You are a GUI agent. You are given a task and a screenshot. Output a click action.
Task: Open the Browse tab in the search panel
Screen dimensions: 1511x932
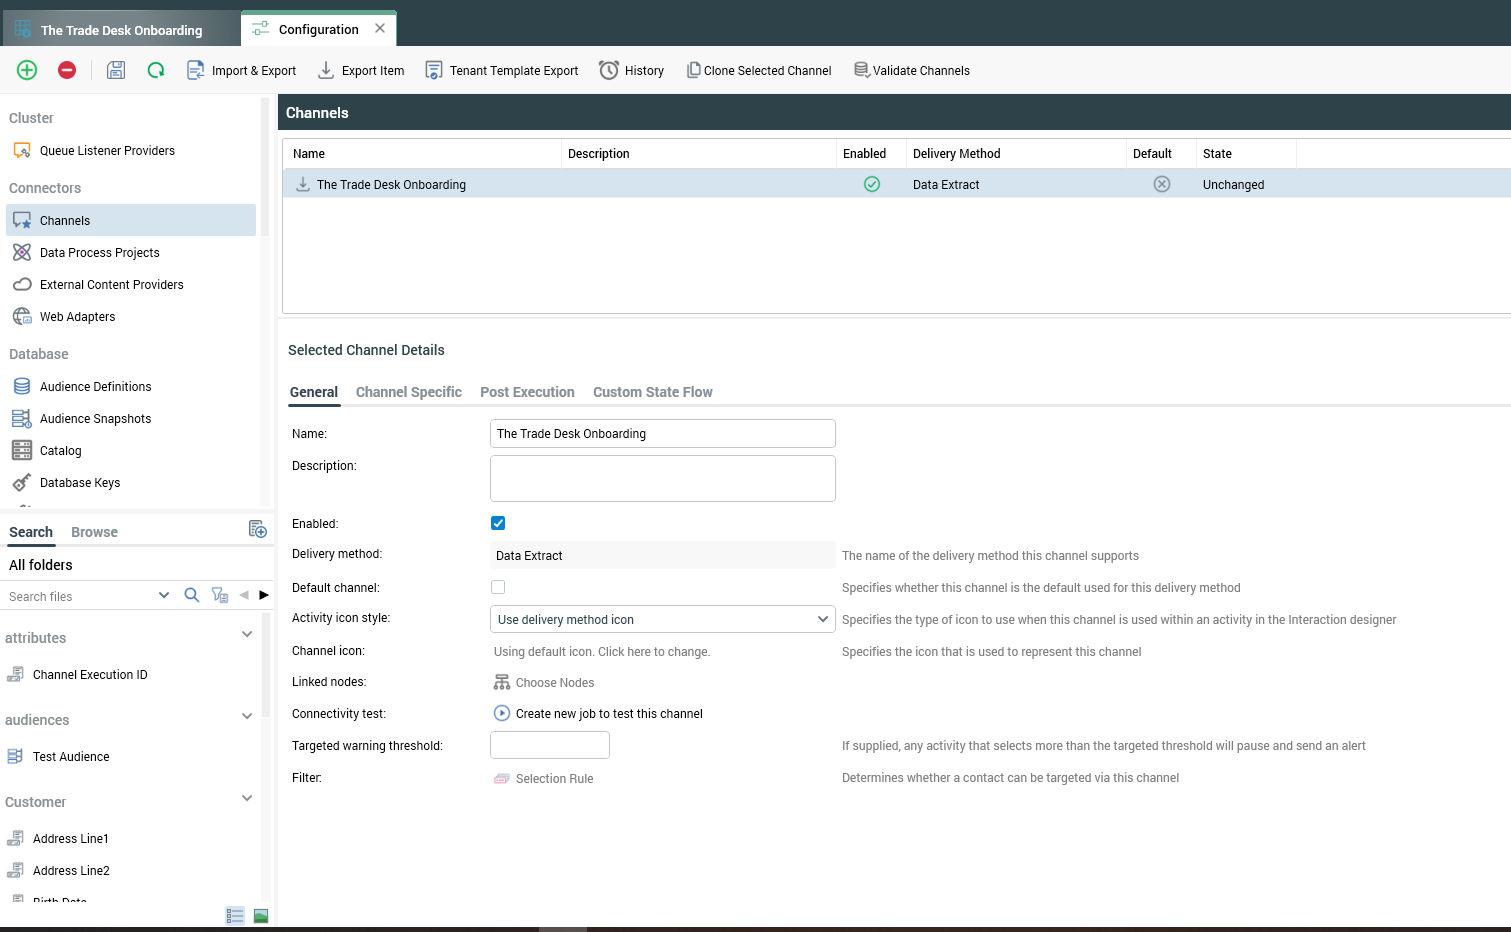[x=93, y=531]
